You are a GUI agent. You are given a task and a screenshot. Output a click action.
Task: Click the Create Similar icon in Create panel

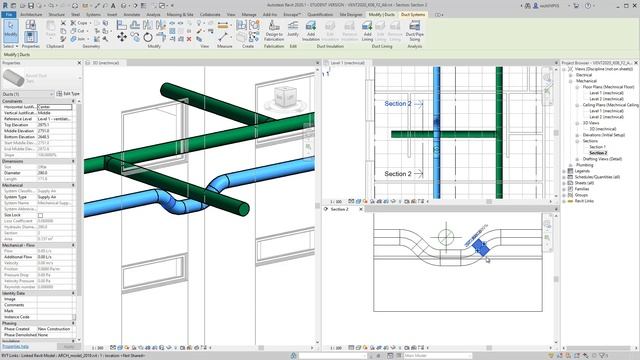(x=254, y=37)
